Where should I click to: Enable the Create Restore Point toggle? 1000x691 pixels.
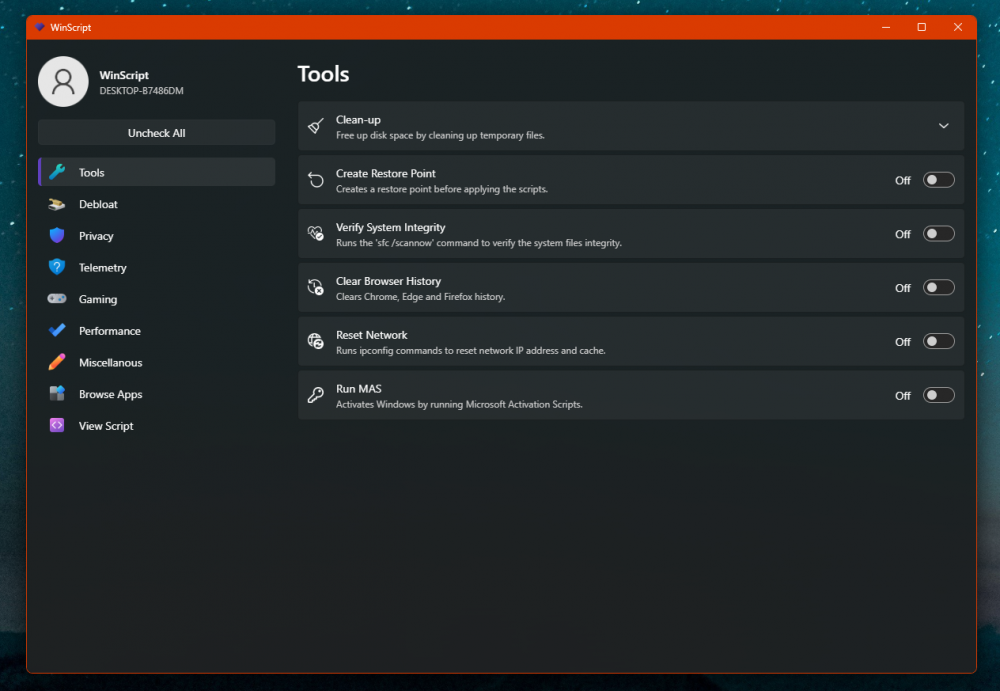click(938, 180)
